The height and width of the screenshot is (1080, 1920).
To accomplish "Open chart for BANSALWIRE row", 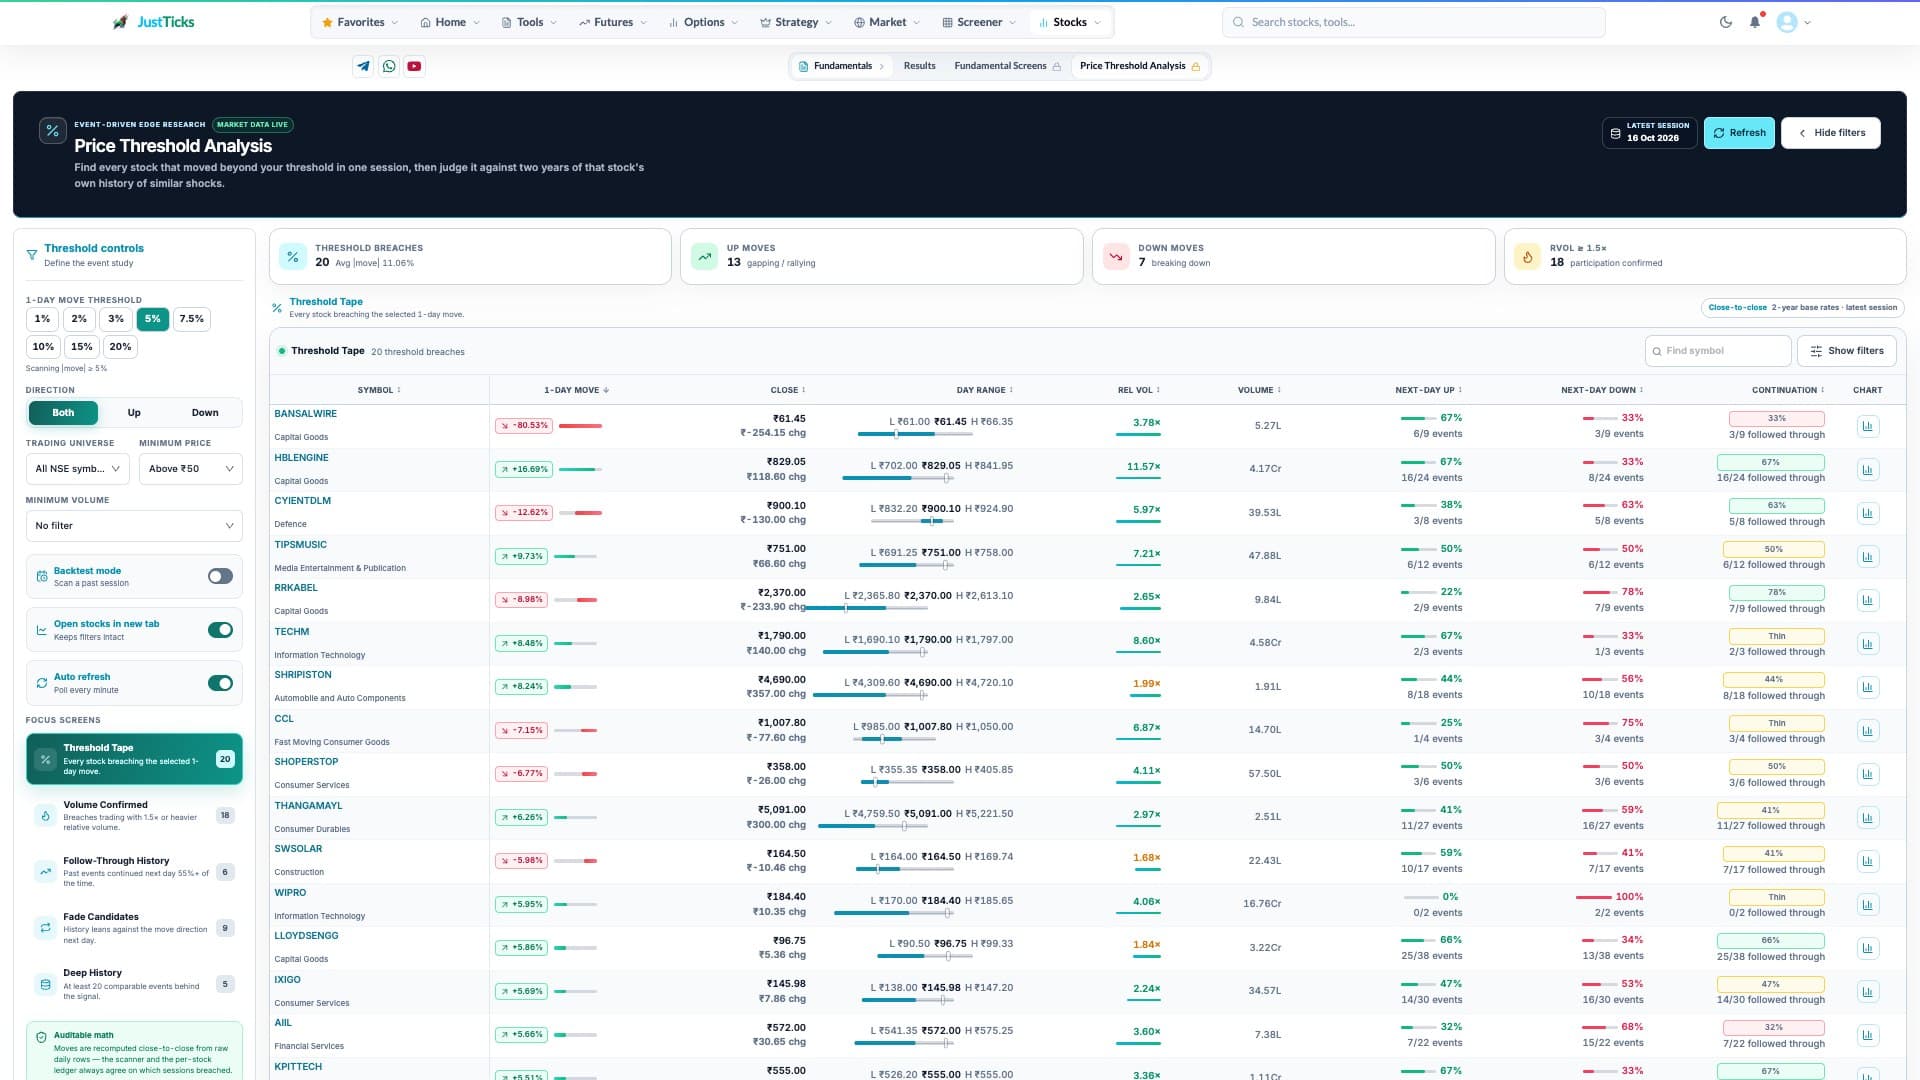I will (1867, 426).
